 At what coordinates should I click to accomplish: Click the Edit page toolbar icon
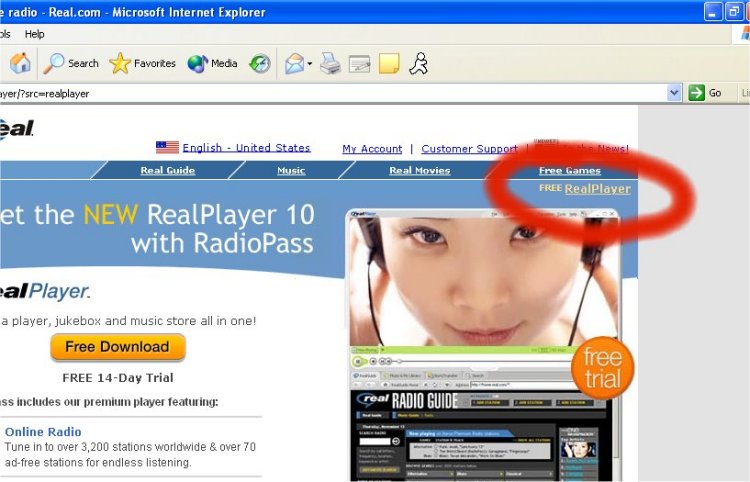pyautogui.click(x=359, y=64)
